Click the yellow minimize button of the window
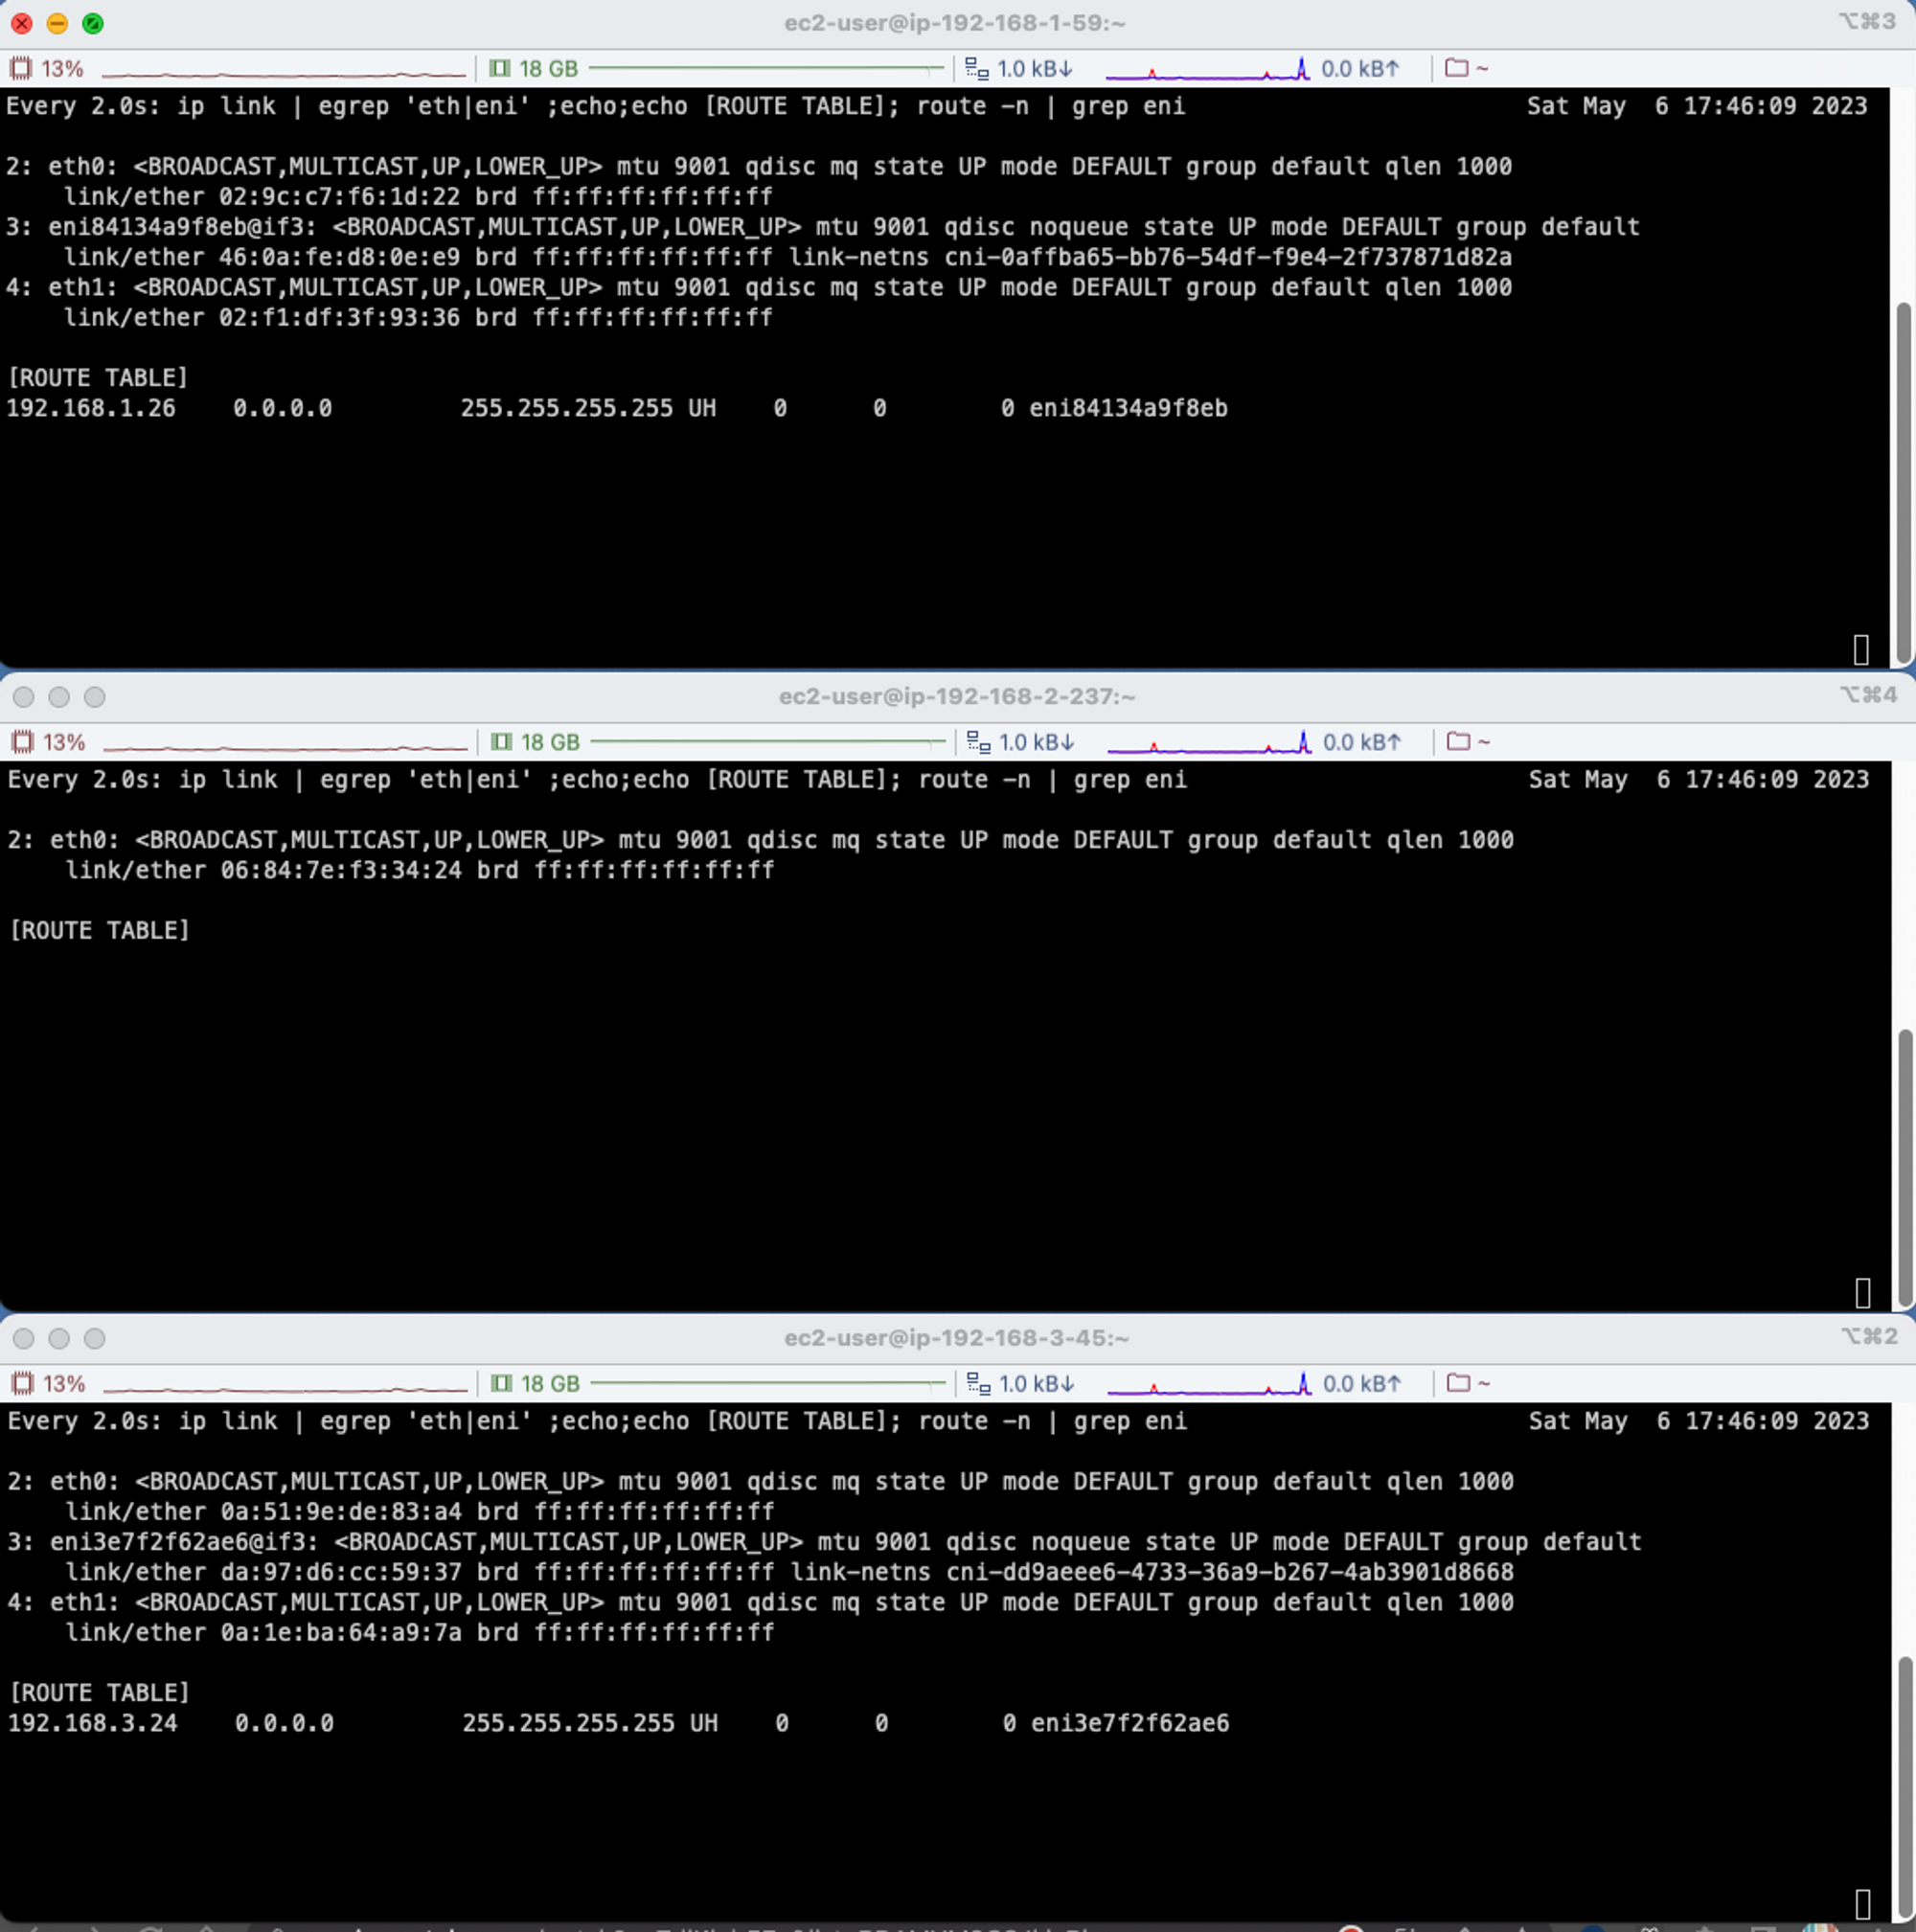 pyautogui.click(x=57, y=23)
